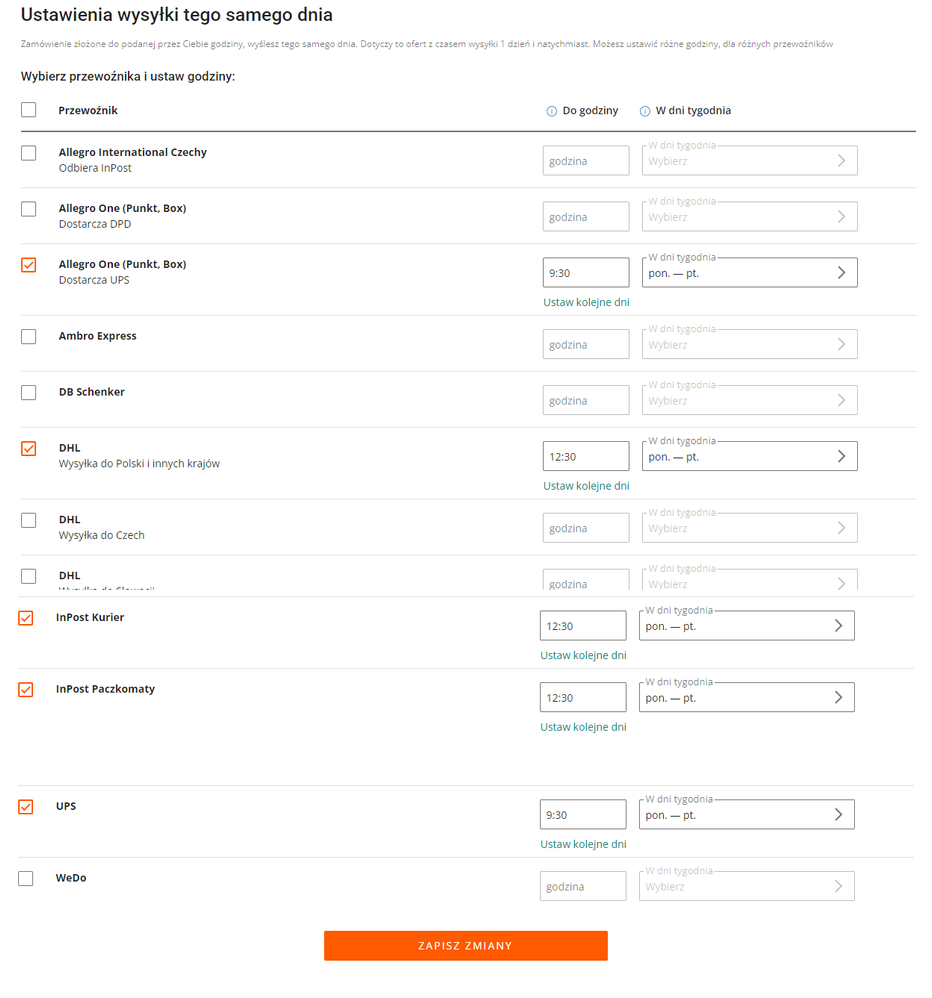Expand weekdays selector for InPost Paczkomaty
This screenshot has height=998, width=932.
[x=746, y=697]
